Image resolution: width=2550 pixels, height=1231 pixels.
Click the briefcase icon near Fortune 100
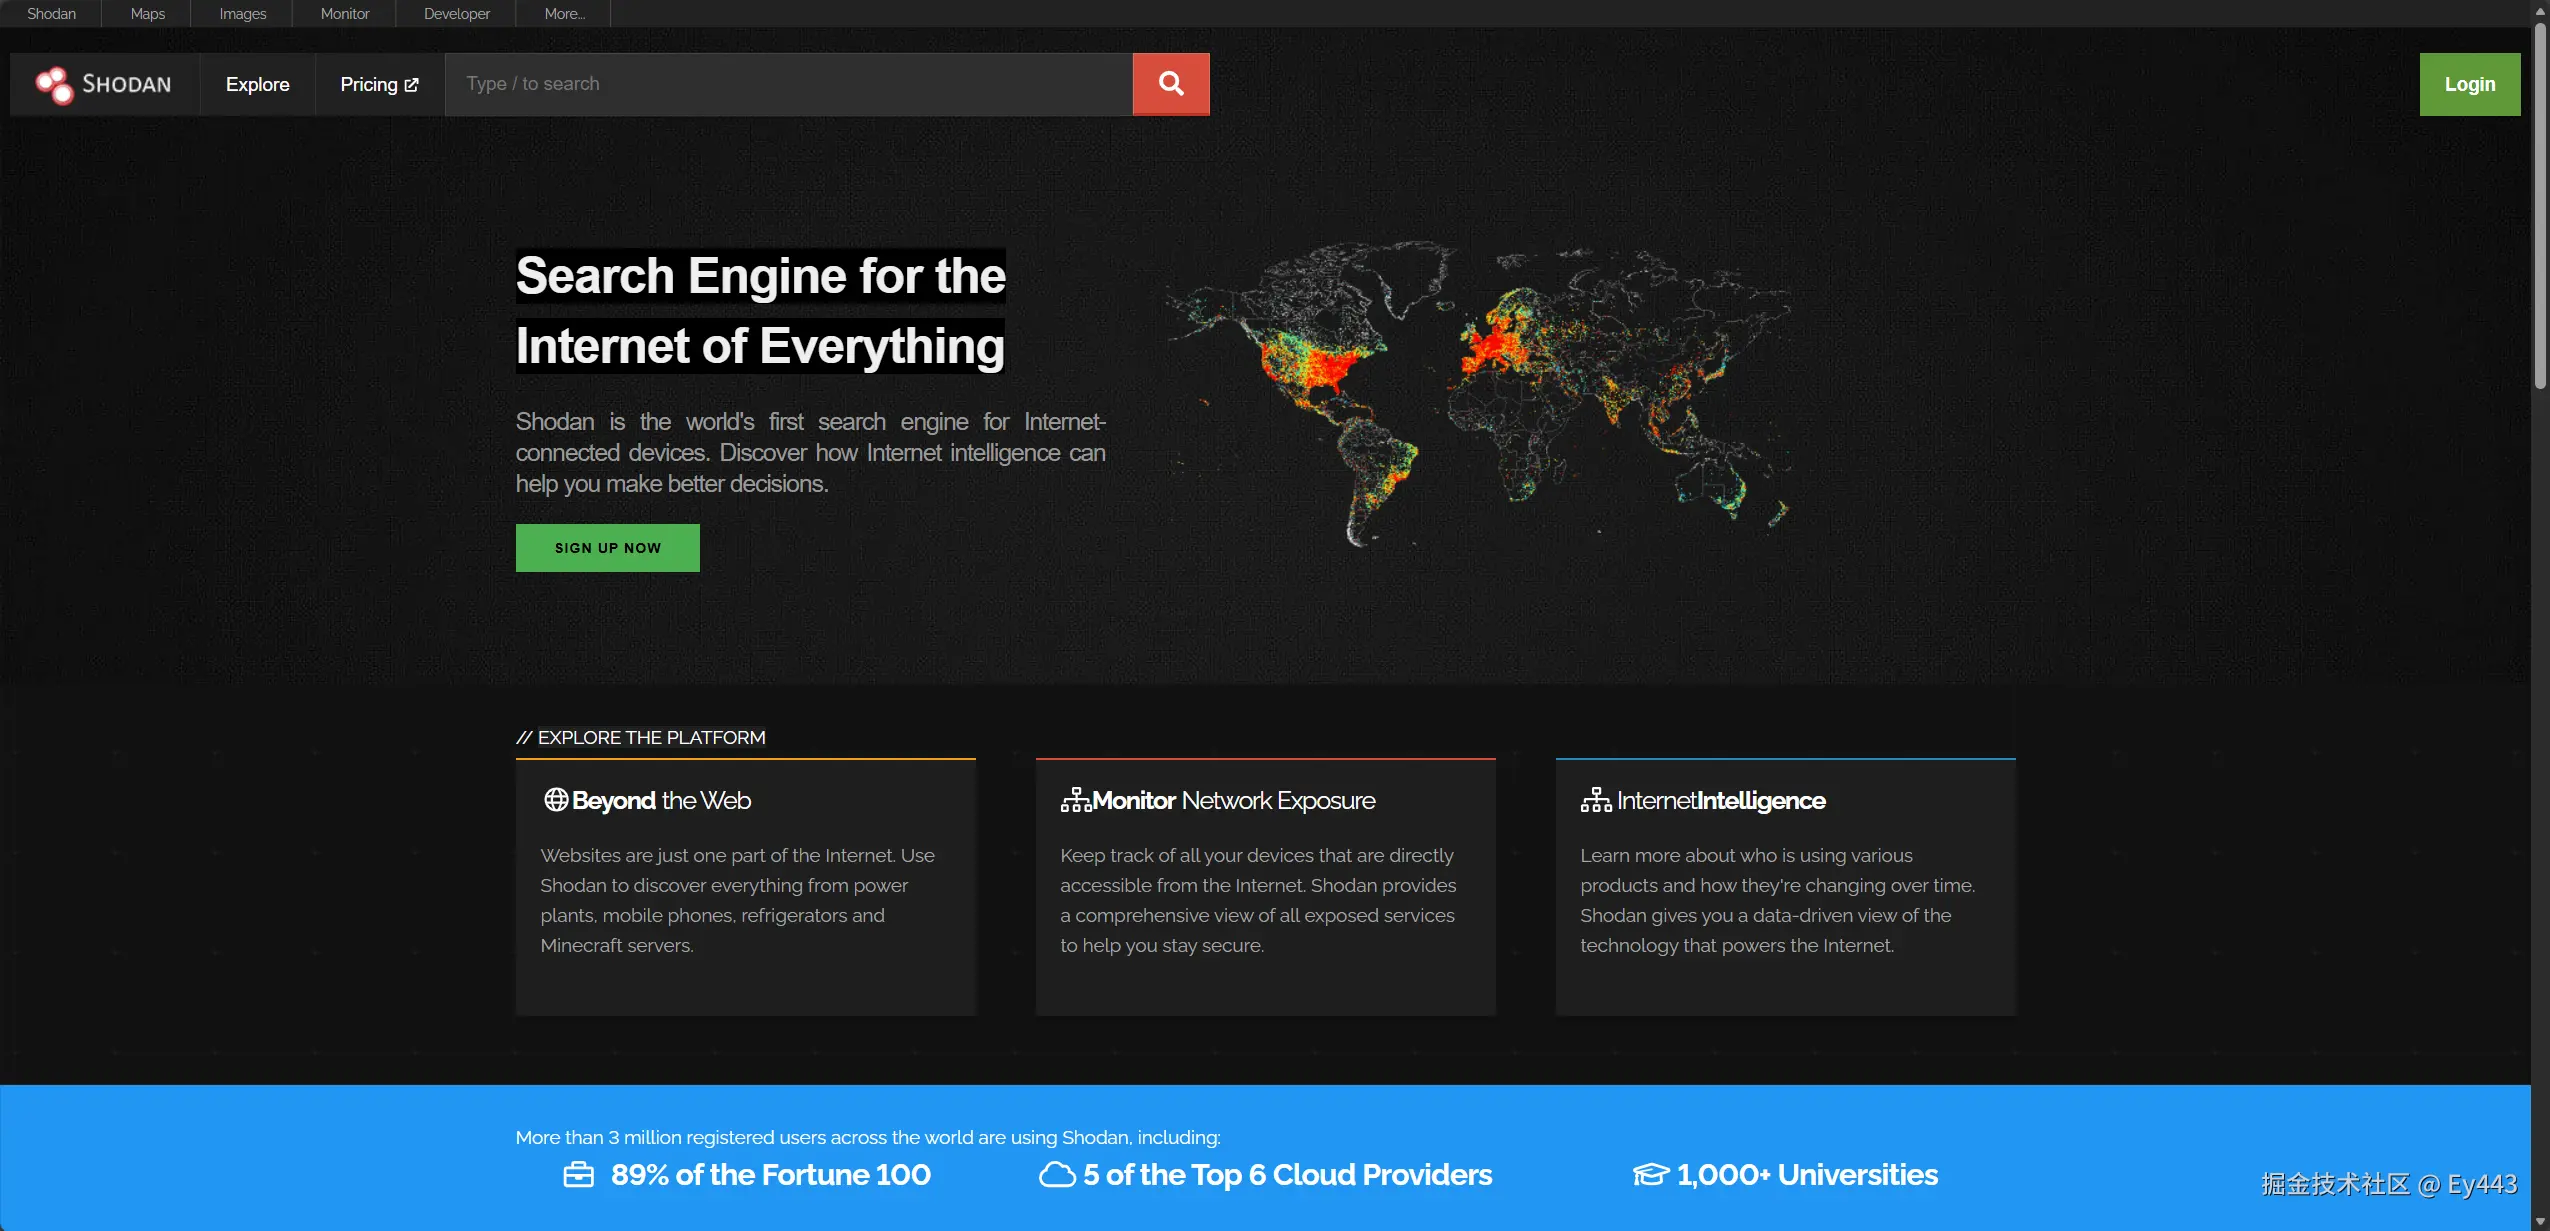click(578, 1175)
